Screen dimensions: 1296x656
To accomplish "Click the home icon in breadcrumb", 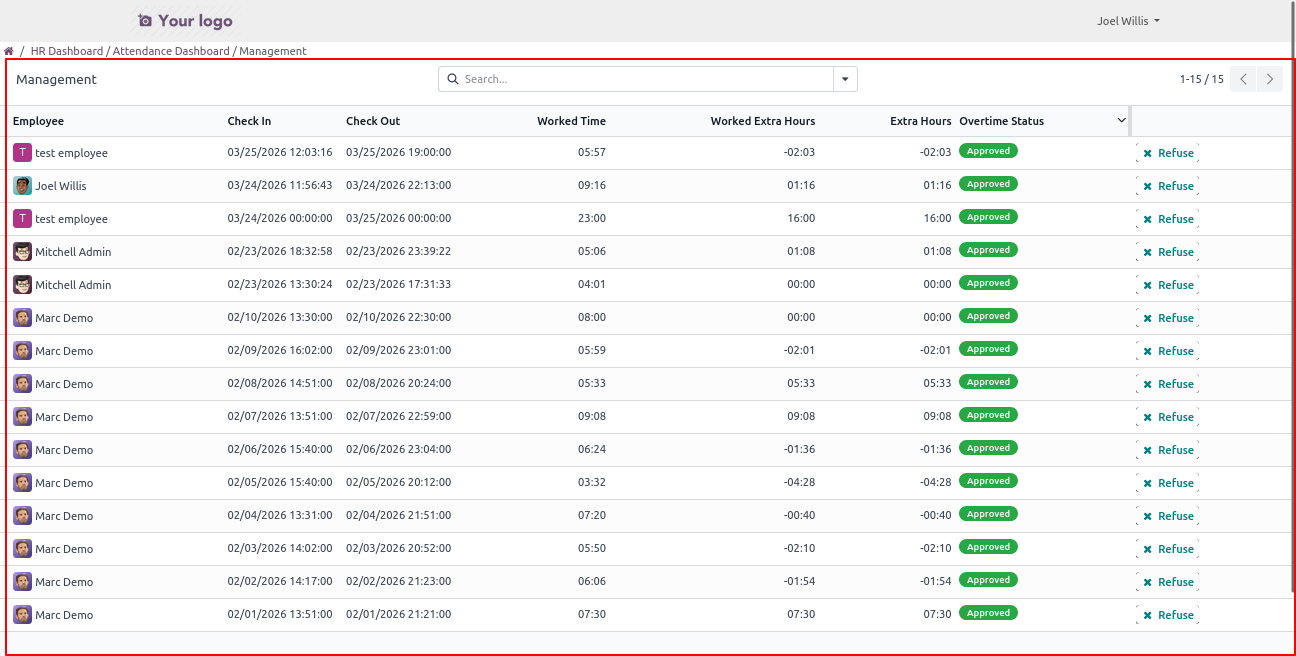I will point(9,51).
